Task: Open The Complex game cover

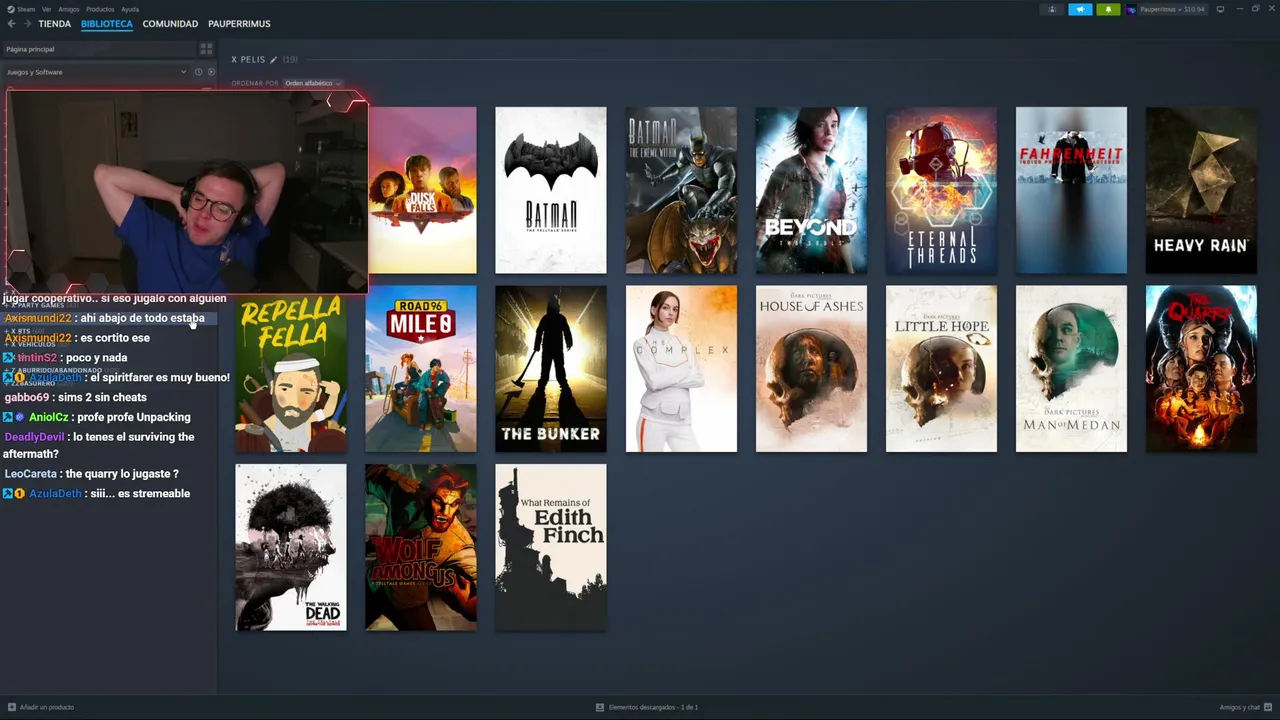Action: point(681,369)
